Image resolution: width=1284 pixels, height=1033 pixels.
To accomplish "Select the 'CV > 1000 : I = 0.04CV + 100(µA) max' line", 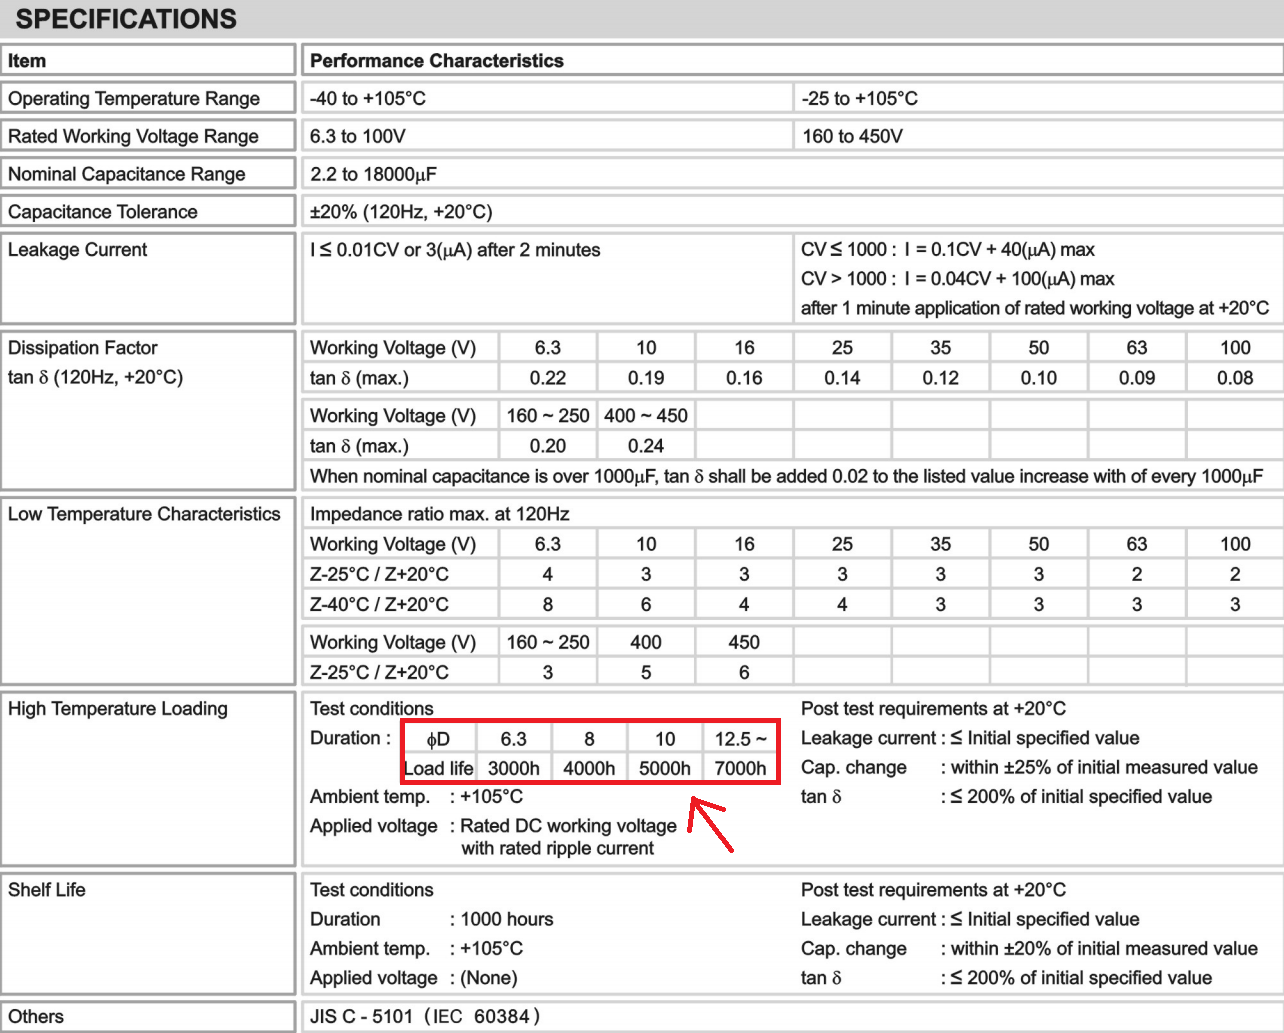I will [958, 279].
